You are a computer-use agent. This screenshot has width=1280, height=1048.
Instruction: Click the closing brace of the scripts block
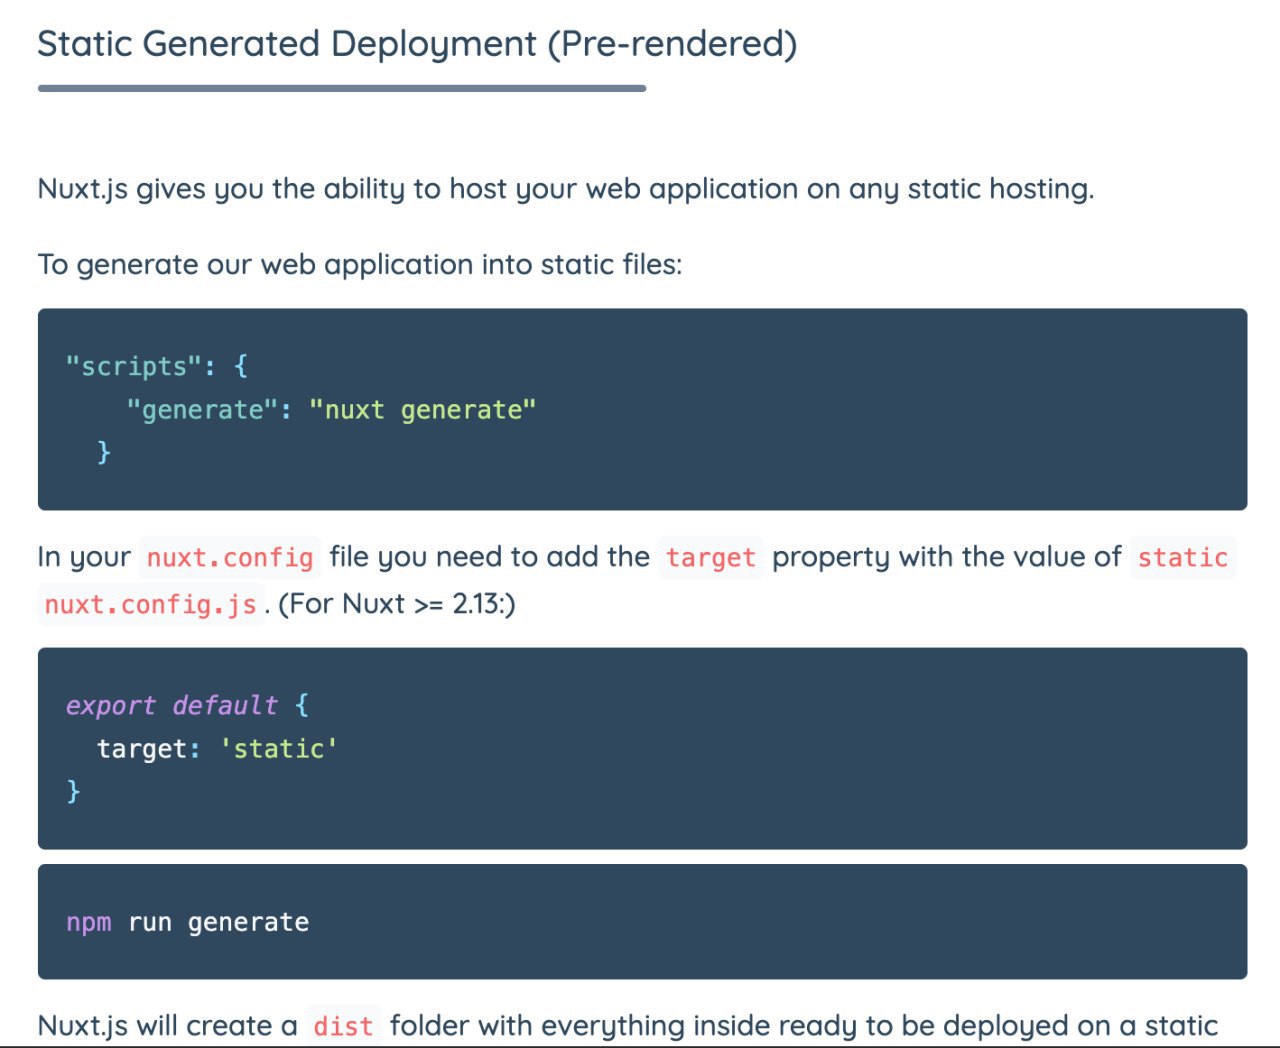103,453
